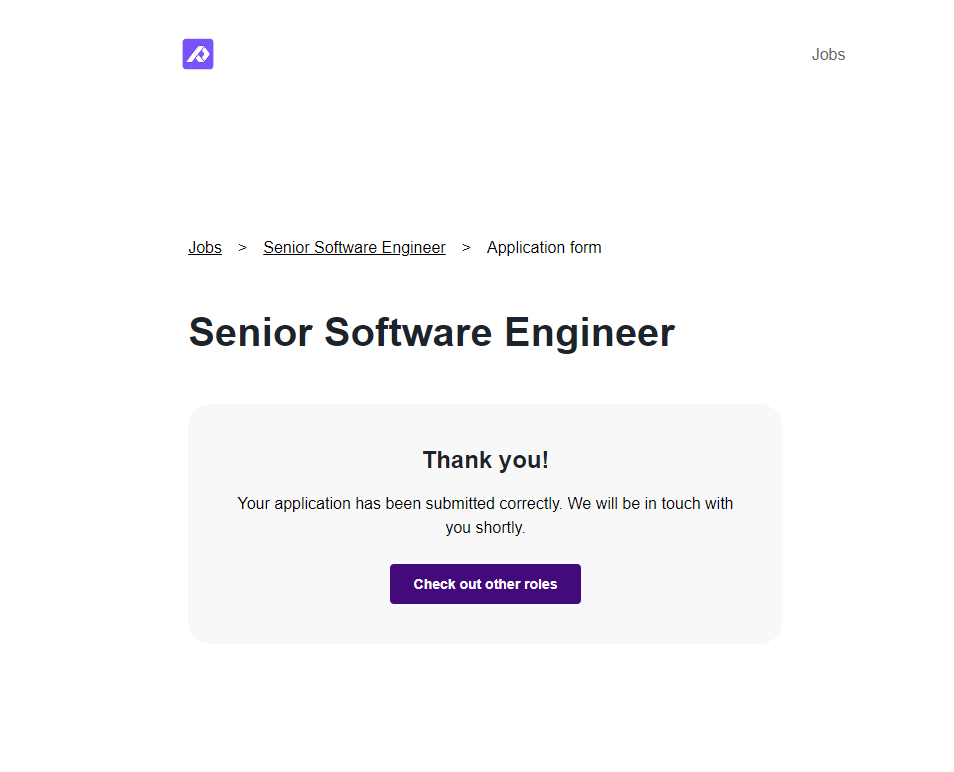Click the word Engineer in the page title
The width and height of the screenshot is (954, 772).
click(589, 333)
